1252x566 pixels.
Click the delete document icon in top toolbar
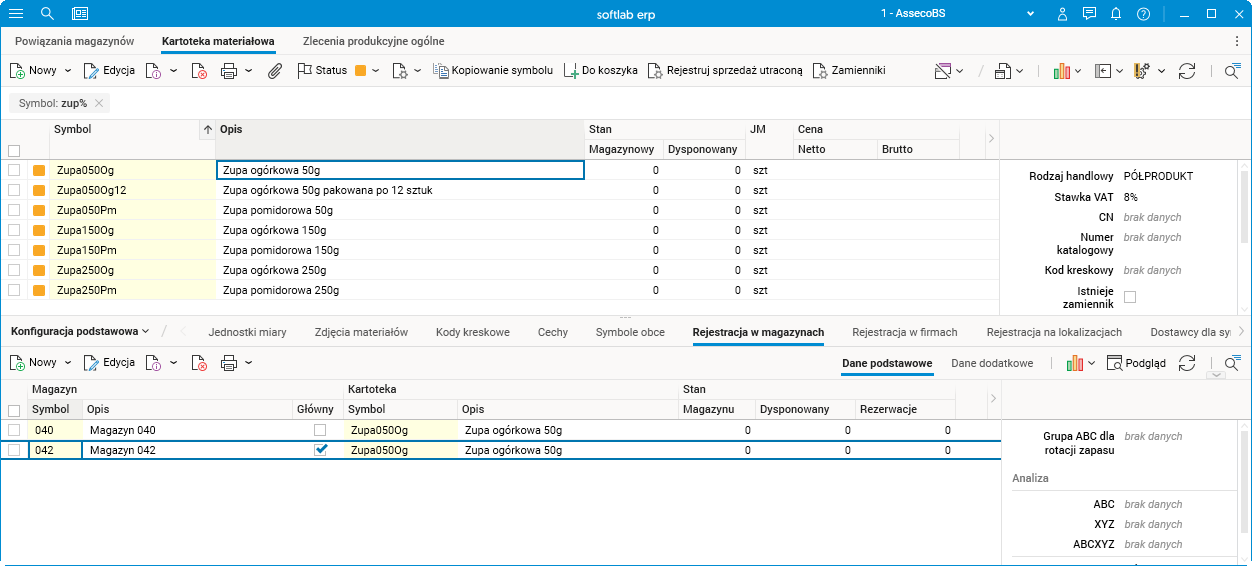(x=200, y=71)
